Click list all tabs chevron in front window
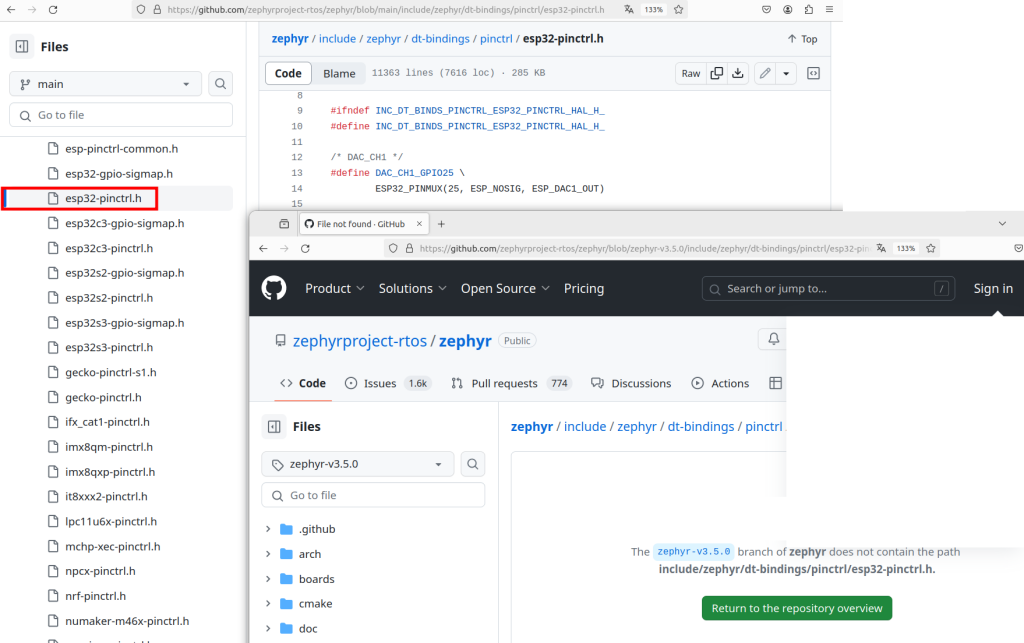The height and width of the screenshot is (643, 1024). coord(1002,224)
